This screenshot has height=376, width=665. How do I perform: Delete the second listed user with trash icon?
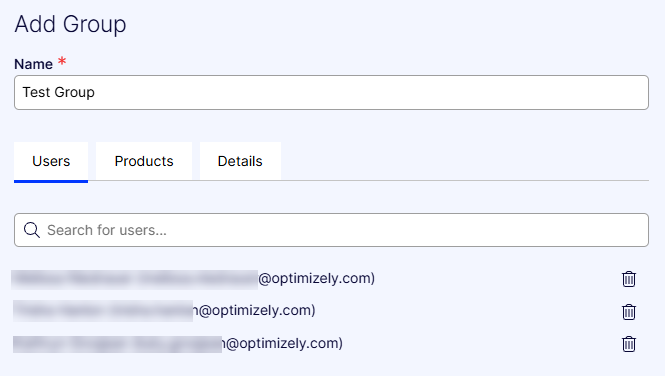point(629,312)
